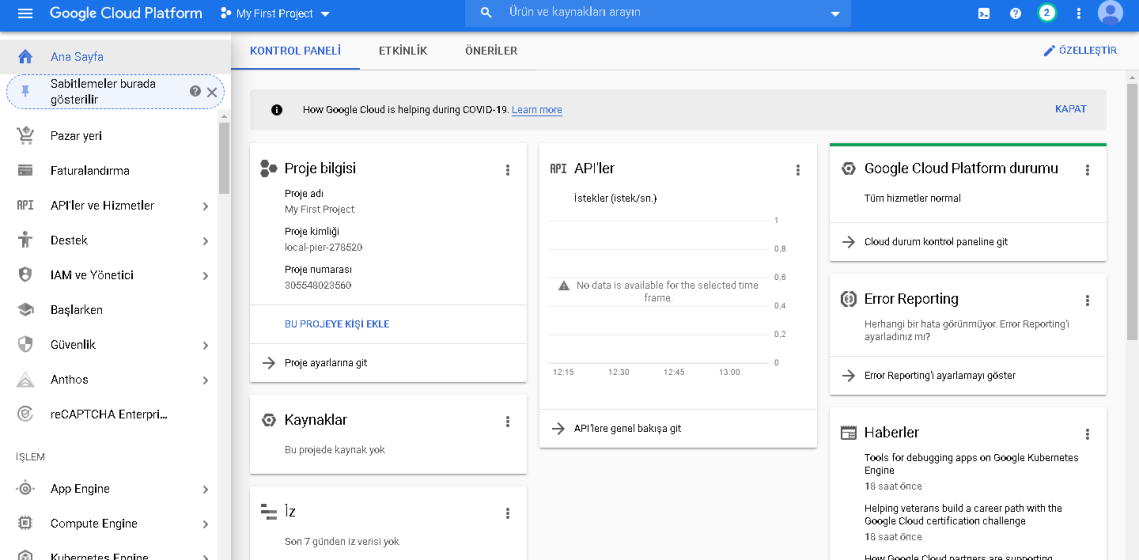Open Haberler card three-dot menu
The height and width of the screenshot is (560, 1139).
click(x=1087, y=434)
